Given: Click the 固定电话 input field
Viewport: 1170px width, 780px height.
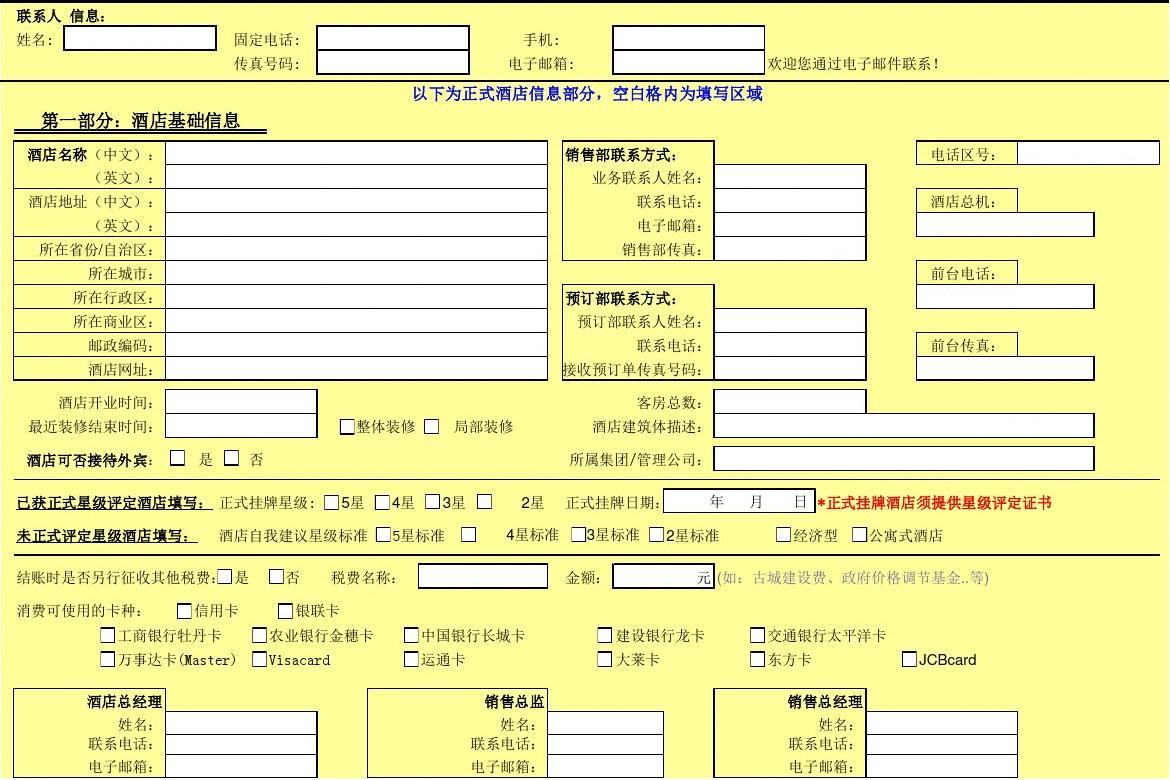Looking at the screenshot, I should pos(393,38).
